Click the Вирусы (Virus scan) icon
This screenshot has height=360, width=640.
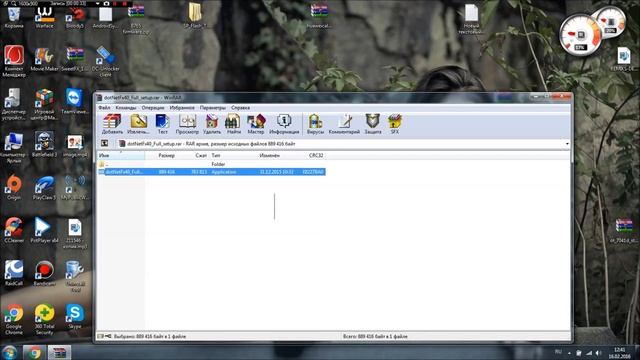tap(315, 124)
